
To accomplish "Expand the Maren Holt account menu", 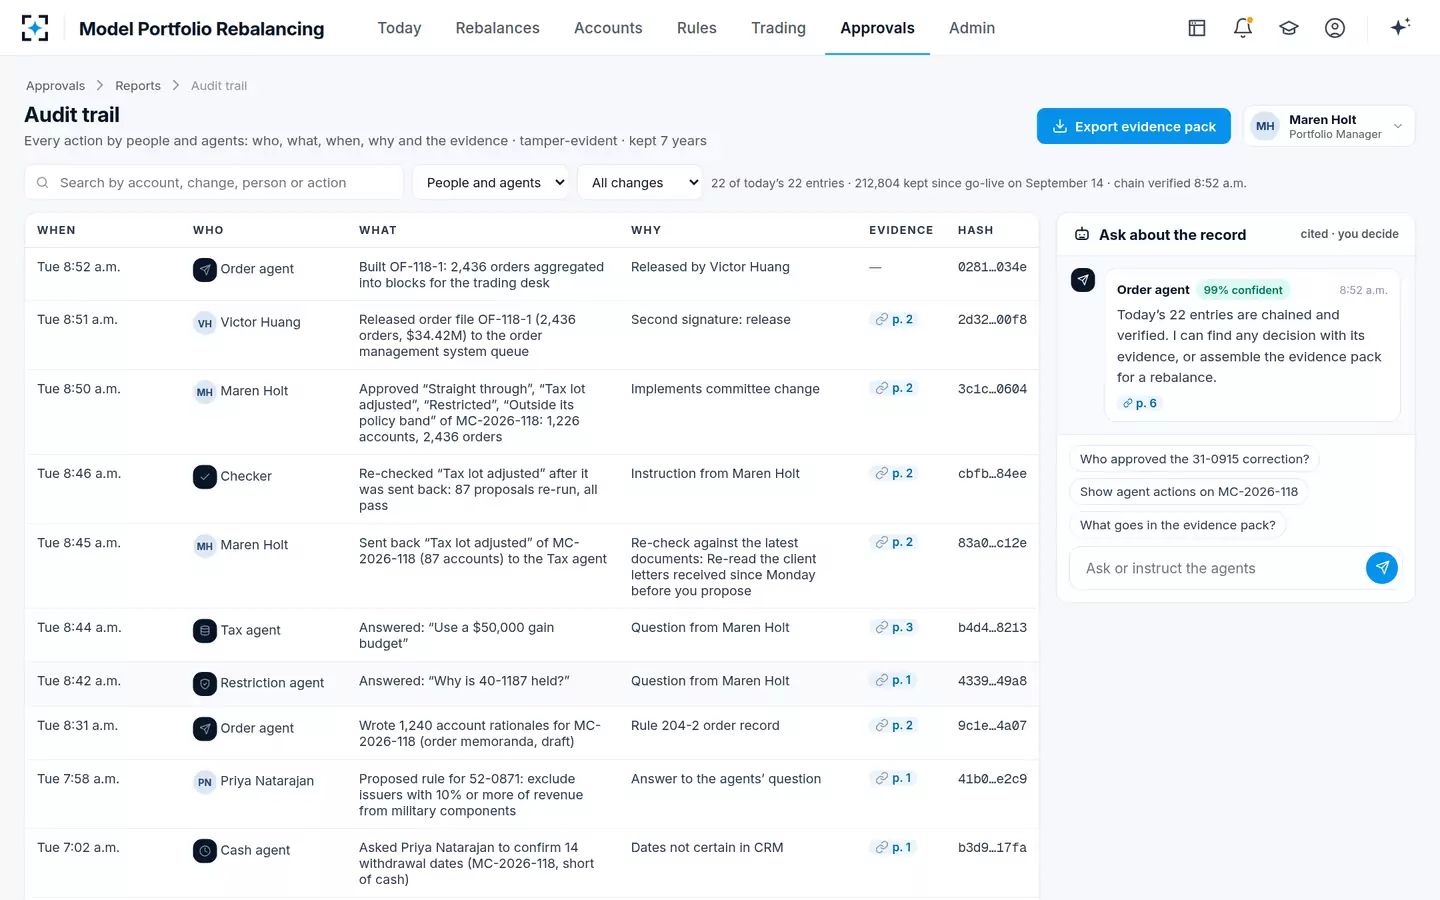I will pos(1329,126).
